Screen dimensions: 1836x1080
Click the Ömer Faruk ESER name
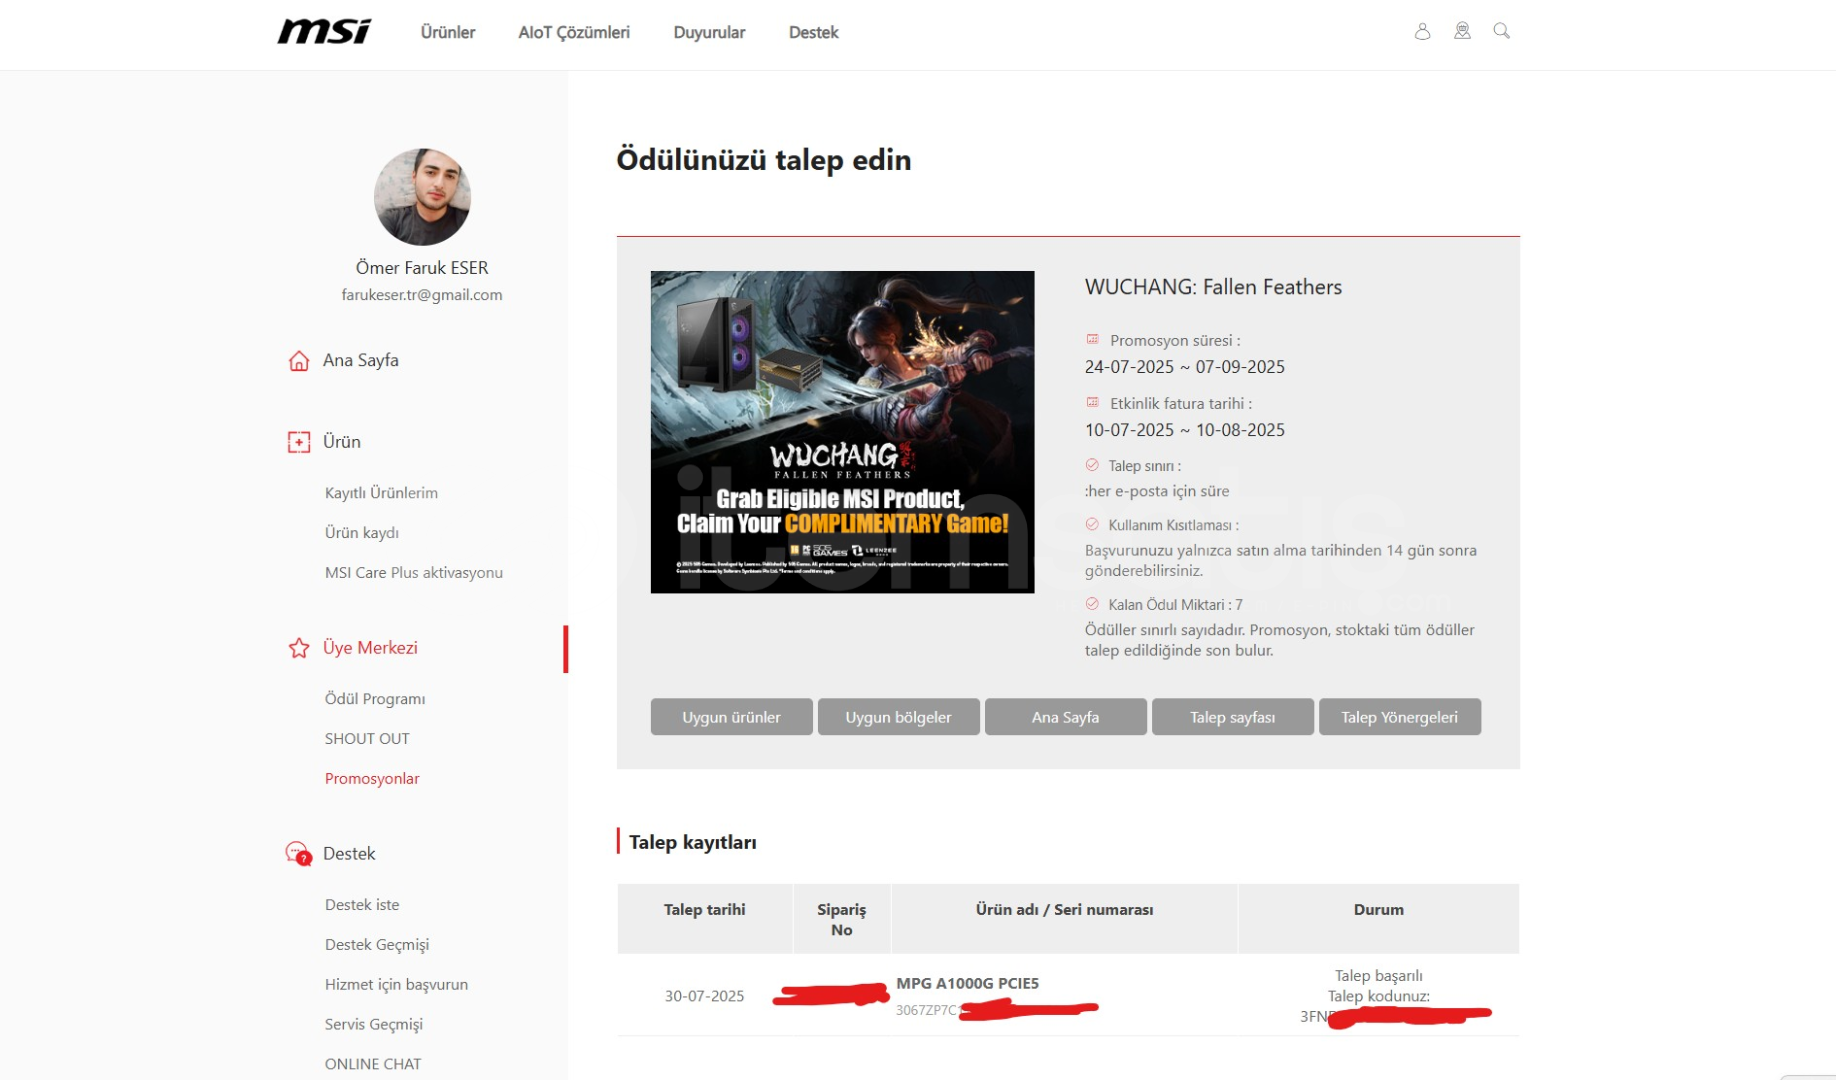pyautogui.click(x=422, y=268)
